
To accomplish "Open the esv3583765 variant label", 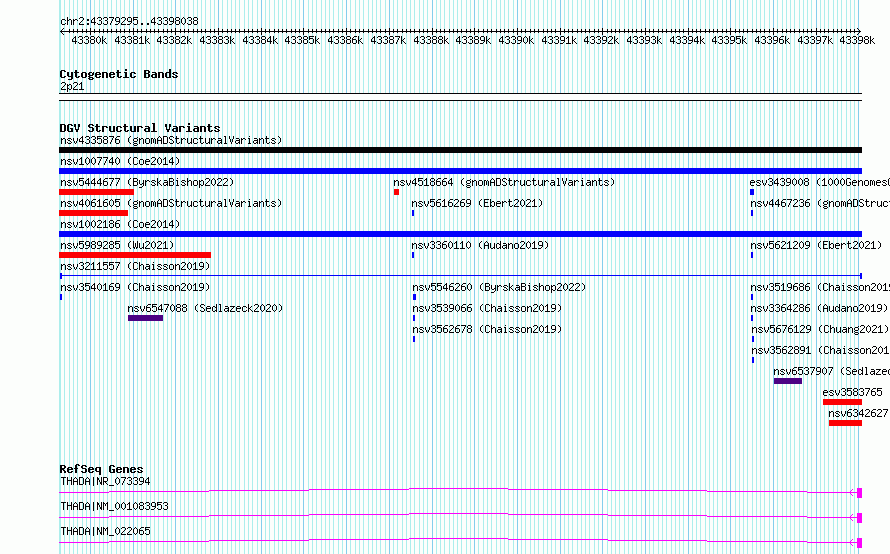I will pos(853,392).
